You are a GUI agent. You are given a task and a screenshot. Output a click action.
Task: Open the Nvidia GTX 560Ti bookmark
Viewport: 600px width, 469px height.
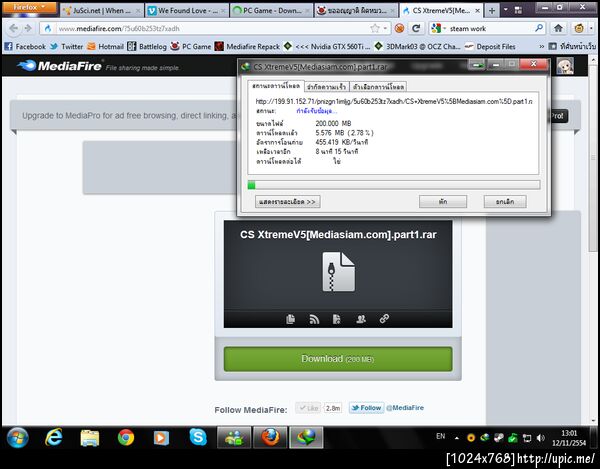tap(327, 47)
